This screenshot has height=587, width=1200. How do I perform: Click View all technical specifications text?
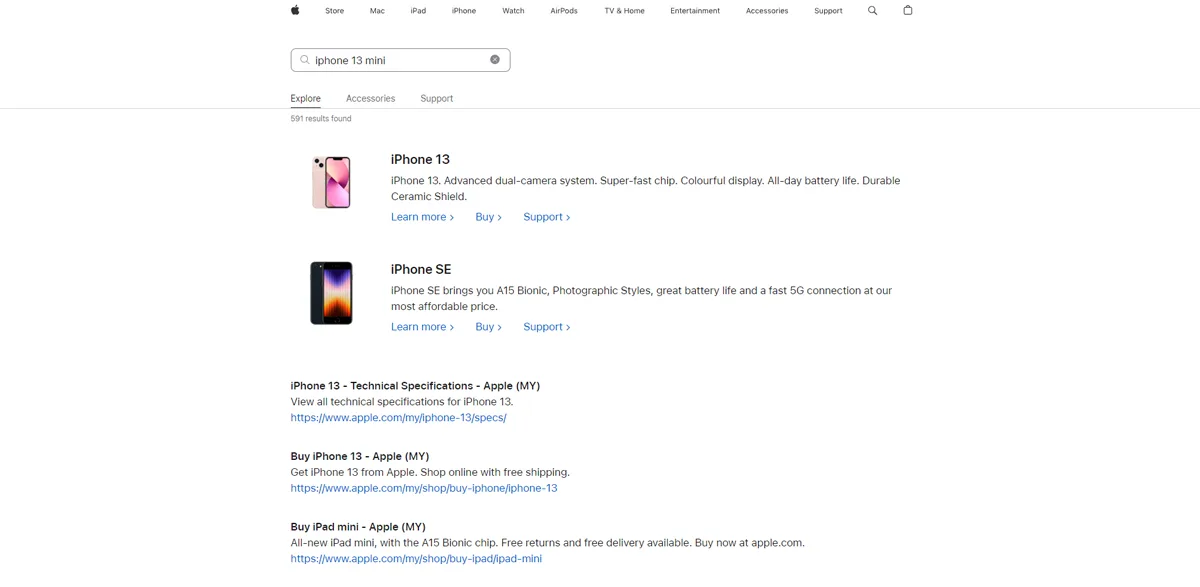[402, 402]
